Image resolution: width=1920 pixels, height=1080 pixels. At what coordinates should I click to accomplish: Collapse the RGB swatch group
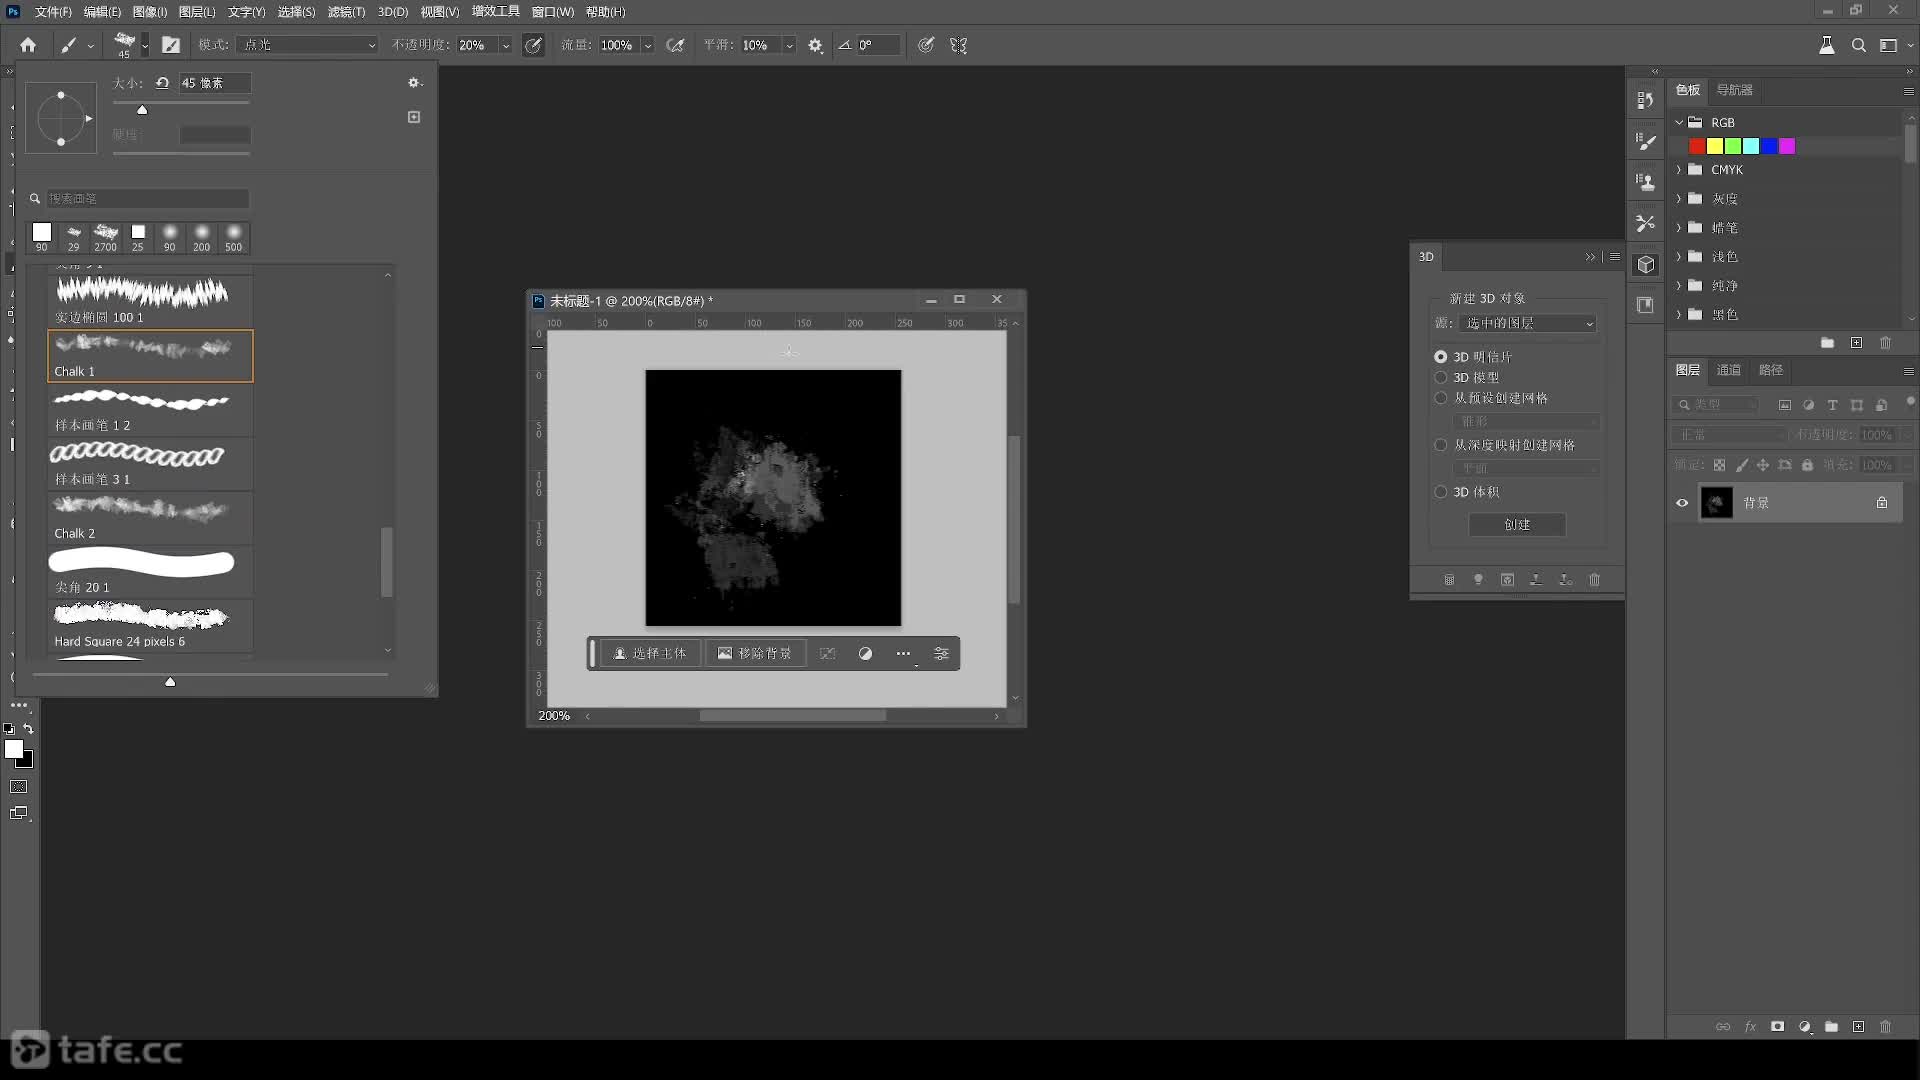[x=1679, y=122]
